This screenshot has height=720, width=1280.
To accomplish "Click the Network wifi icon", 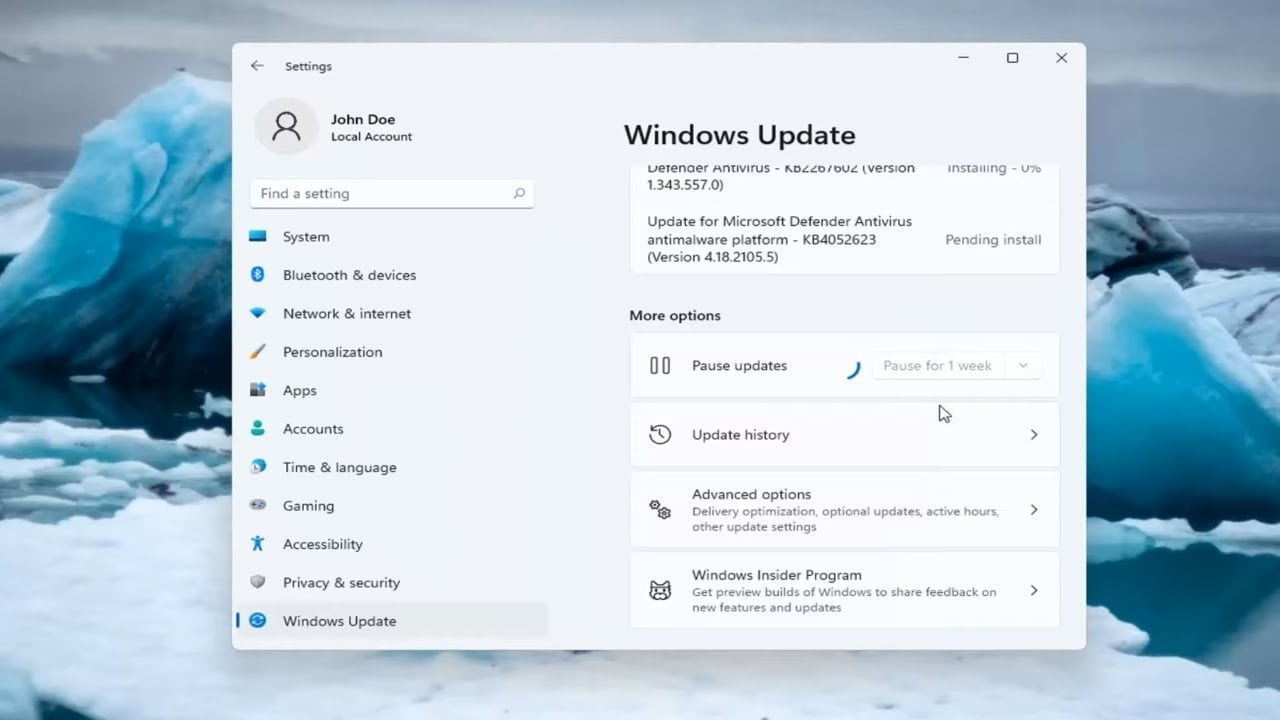I will click(258, 313).
